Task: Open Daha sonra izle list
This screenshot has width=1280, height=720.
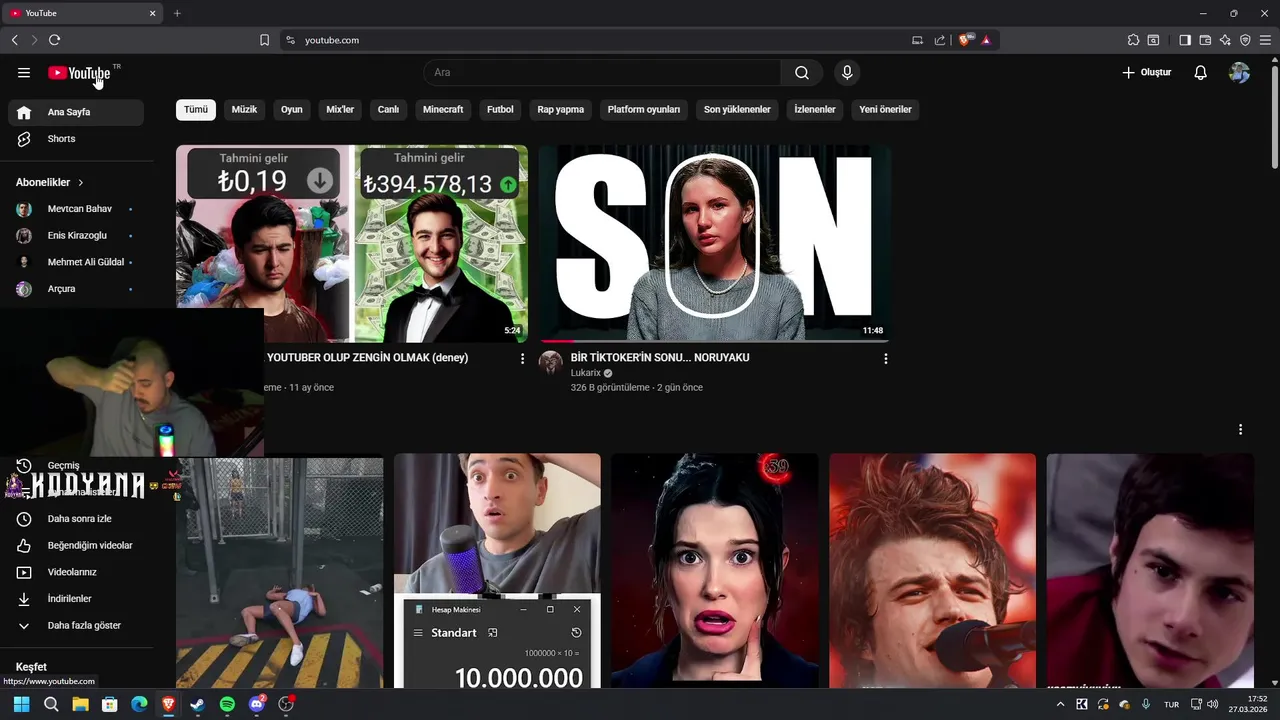Action: pos(76,519)
